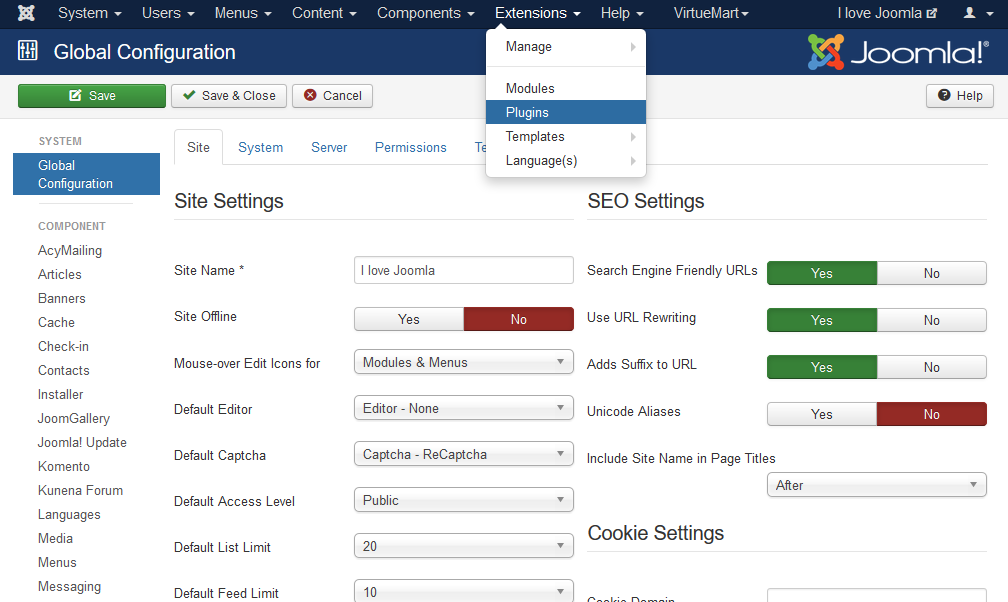Open the VirtueMart top menu
Image resolution: width=1008 pixels, height=602 pixels.
click(711, 13)
